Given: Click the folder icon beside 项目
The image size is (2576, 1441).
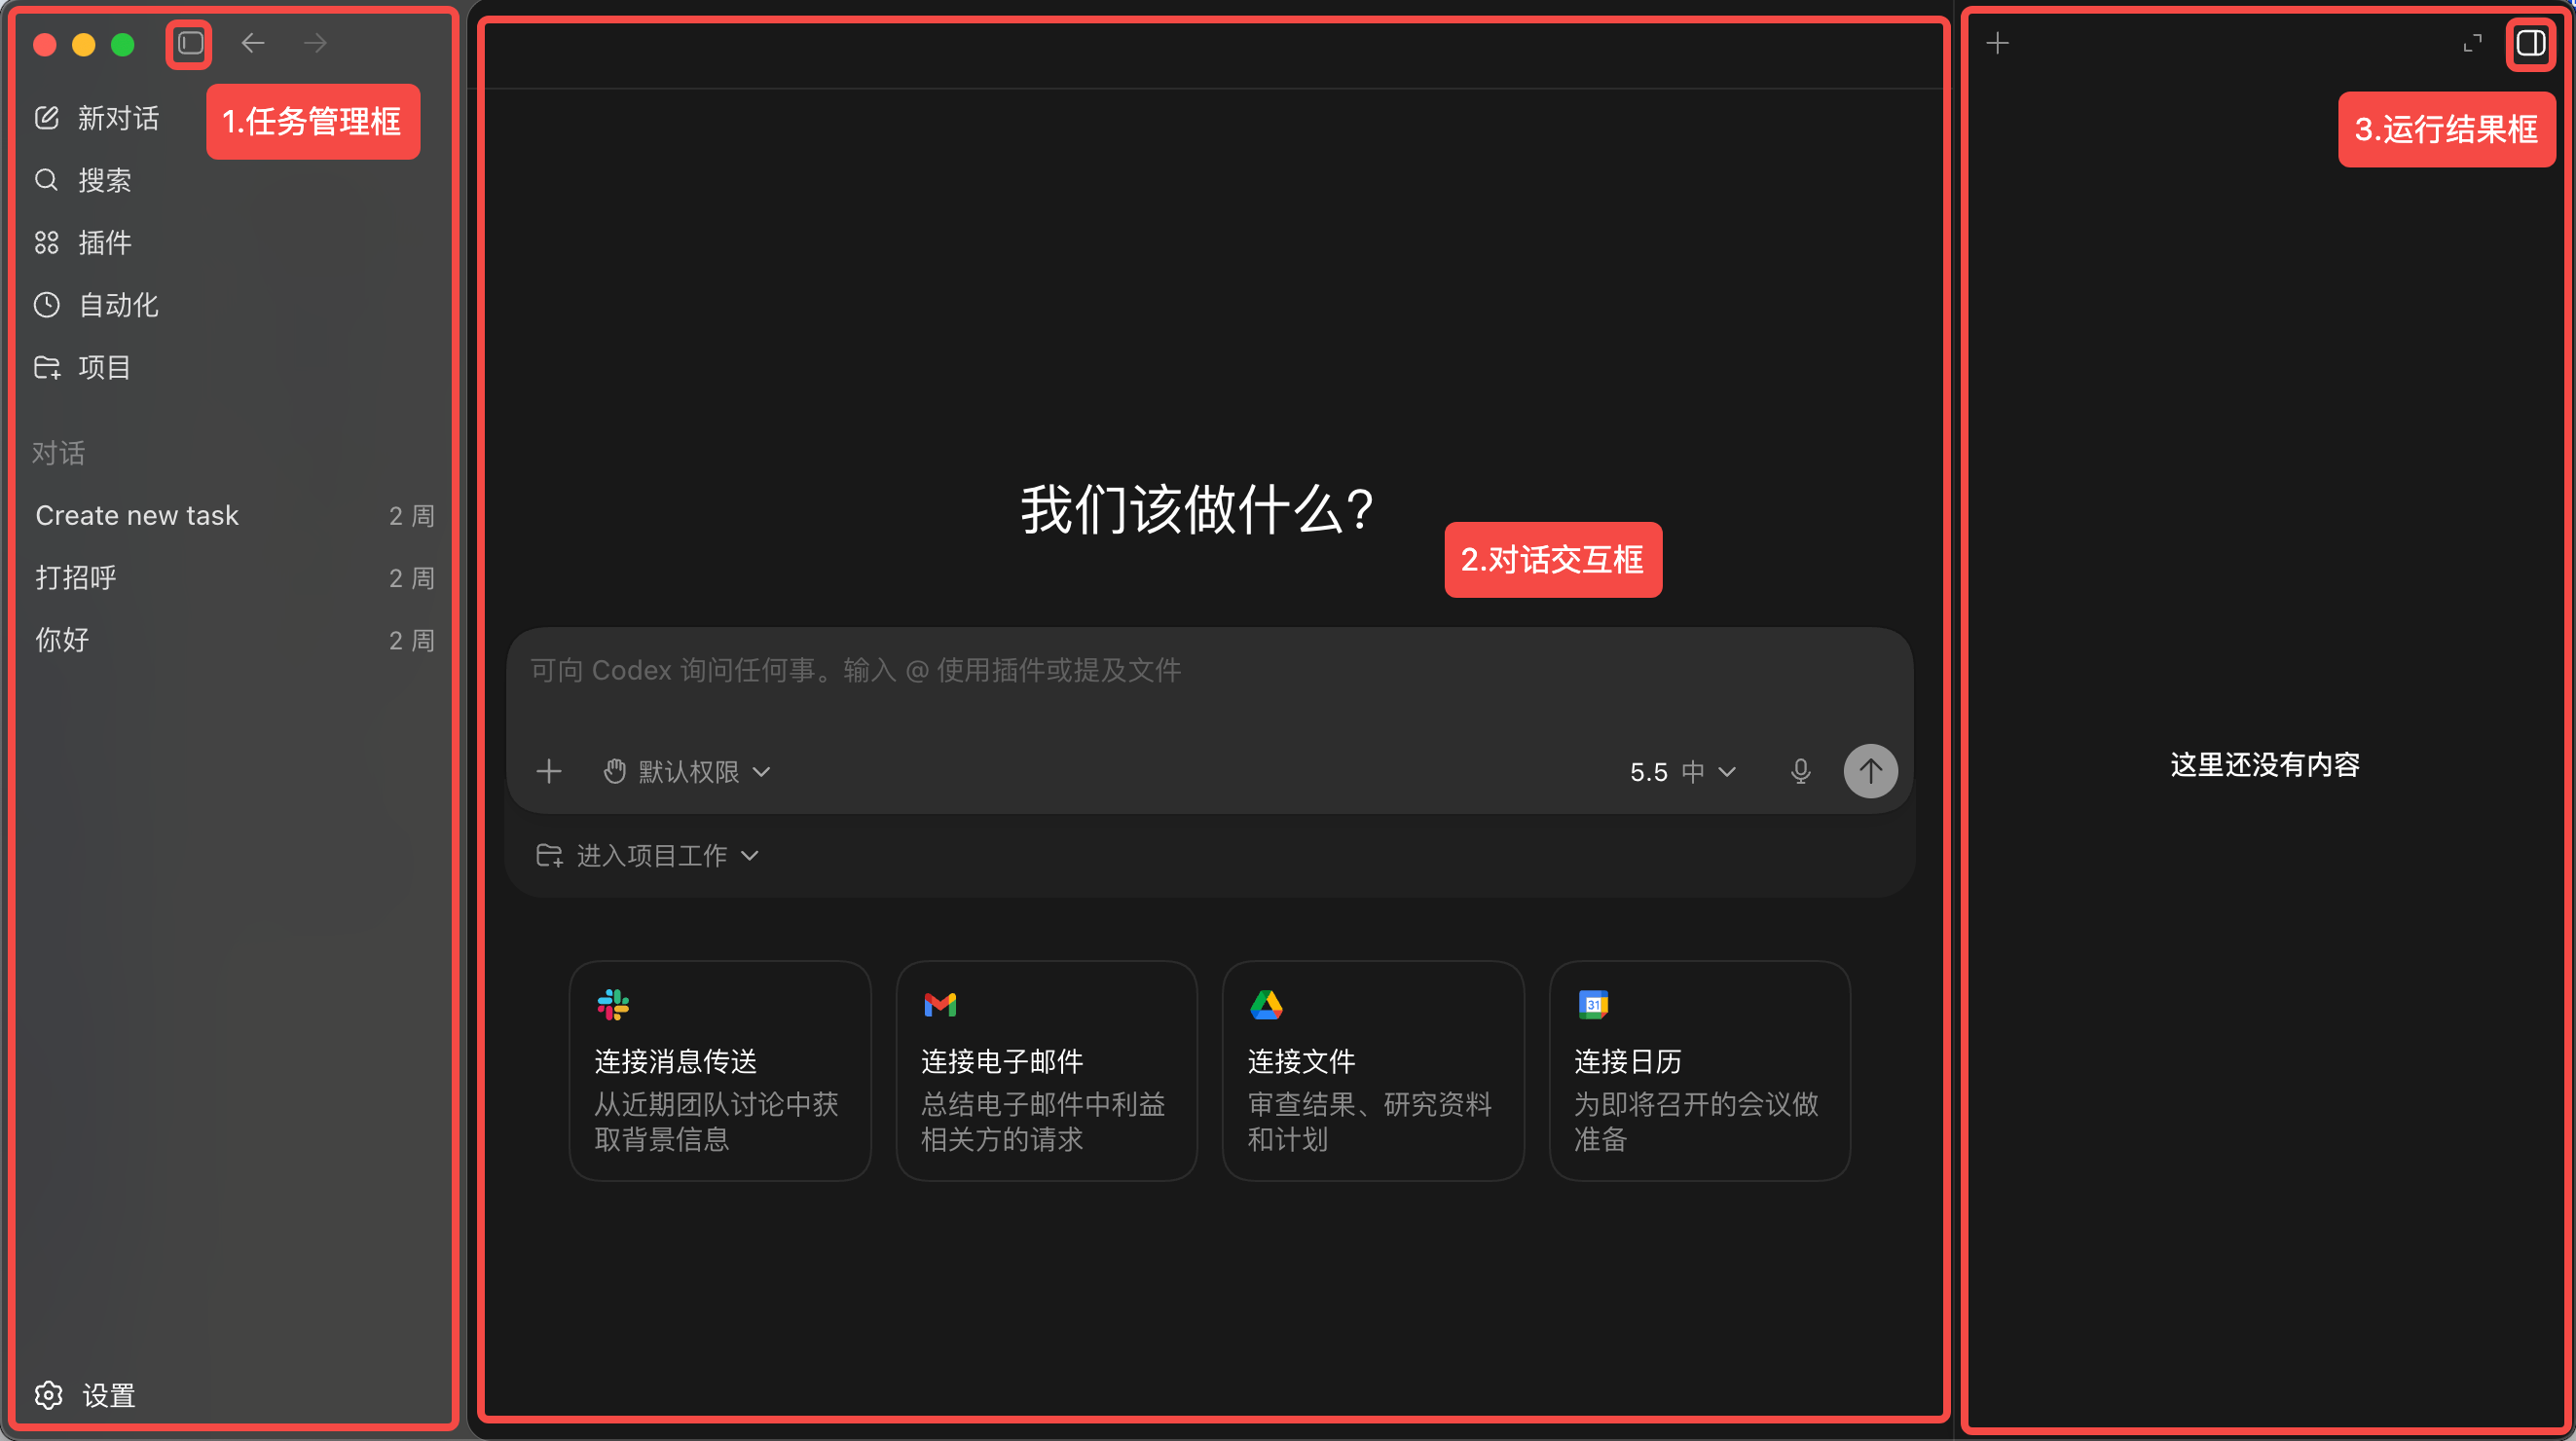Looking at the screenshot, I should pyautogui.click(x=47, y=367).
